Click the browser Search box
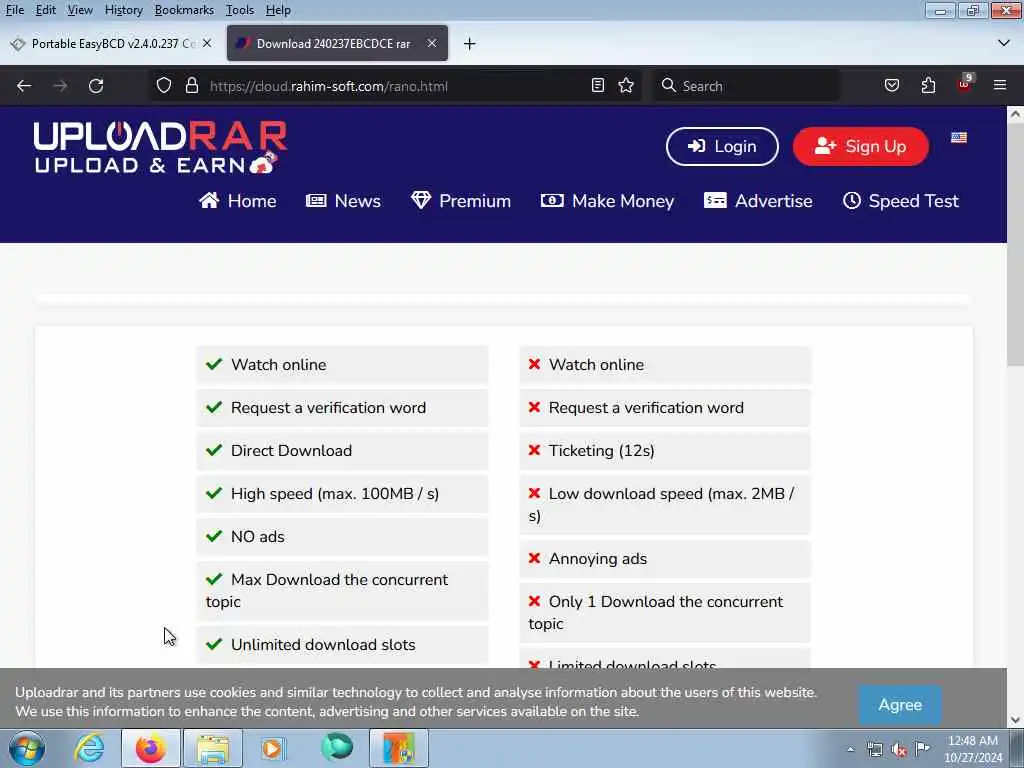Viewport: 1024px width, 768px height. coord(746,86)
